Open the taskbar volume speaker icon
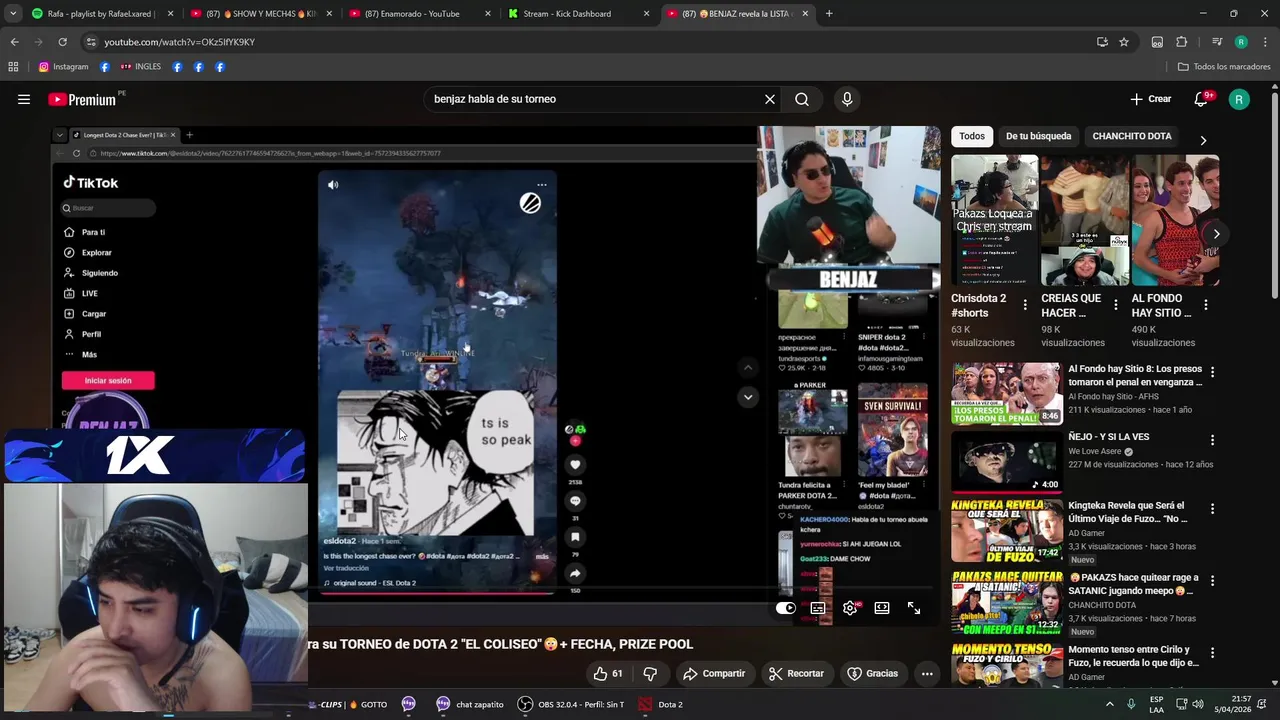1280x720 pixels. (1198, 704)
